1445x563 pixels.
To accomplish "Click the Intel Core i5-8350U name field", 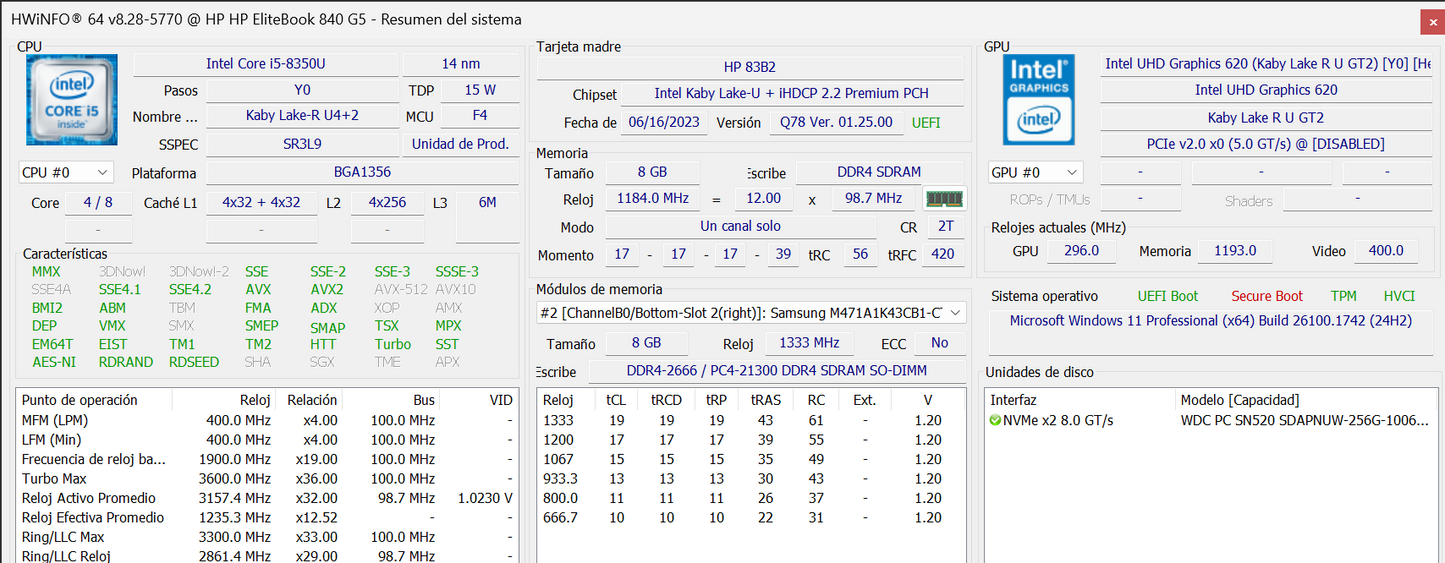I will tap(265, 64).
